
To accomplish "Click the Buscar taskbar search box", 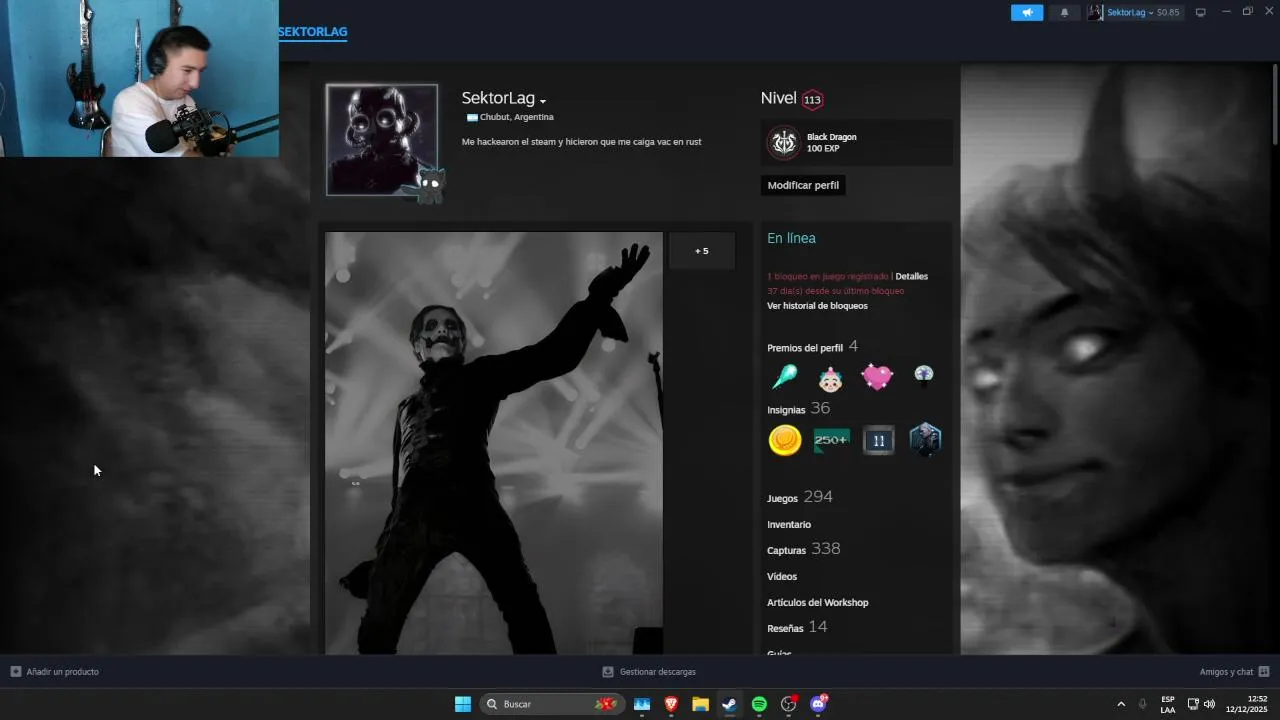I will pyautogui.click(x=553, y=704).
